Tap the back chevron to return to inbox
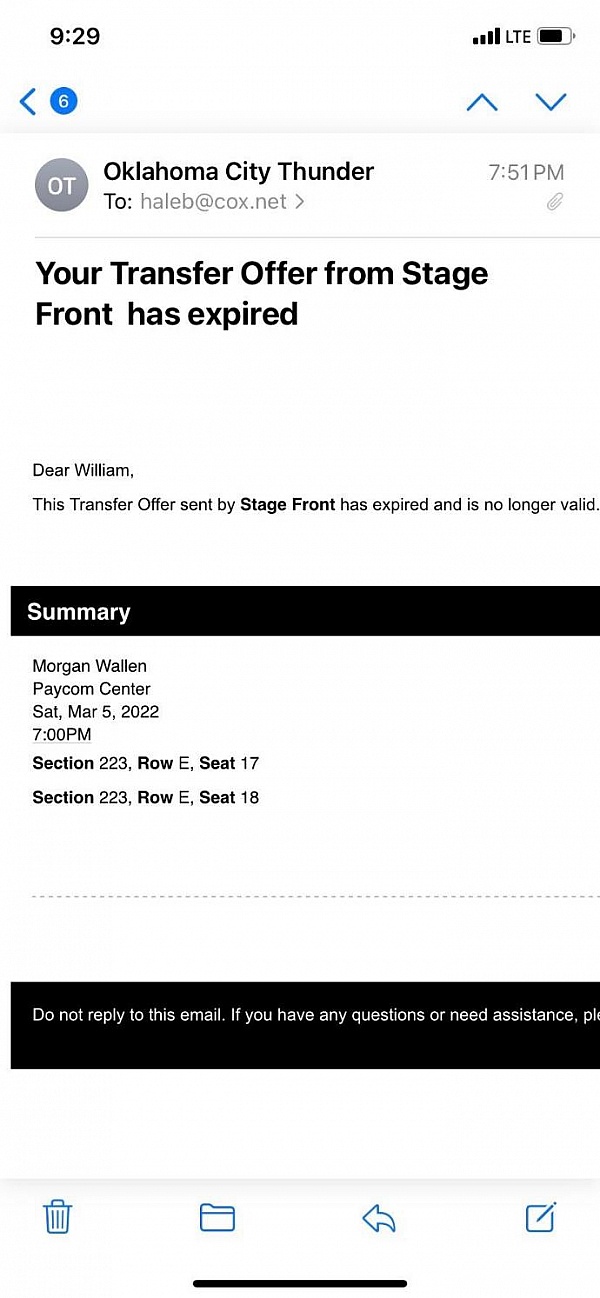The height and width of the screenshot is (1298, 600). pos(28,101)
